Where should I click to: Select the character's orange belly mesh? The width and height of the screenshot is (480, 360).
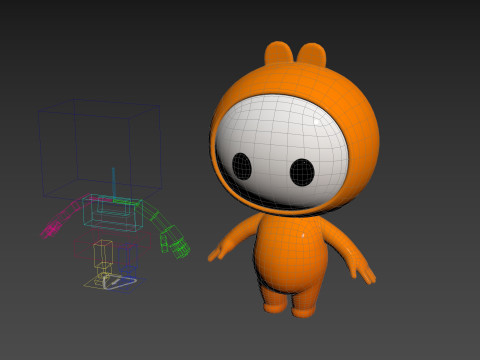(x=291, y=254)
